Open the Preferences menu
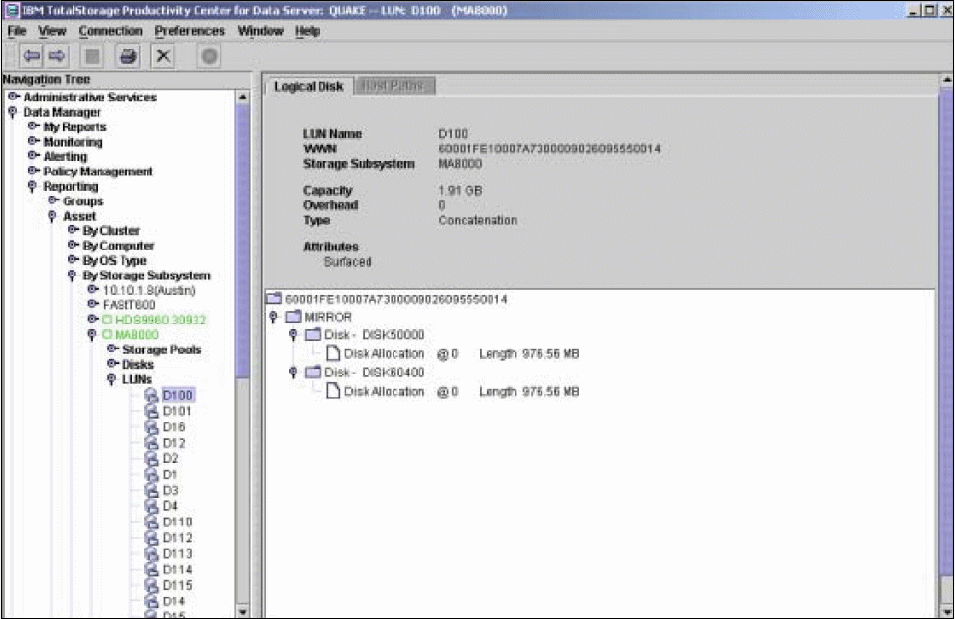The height and width of the screenshot is (619, 955). click(x=192, y=30)
